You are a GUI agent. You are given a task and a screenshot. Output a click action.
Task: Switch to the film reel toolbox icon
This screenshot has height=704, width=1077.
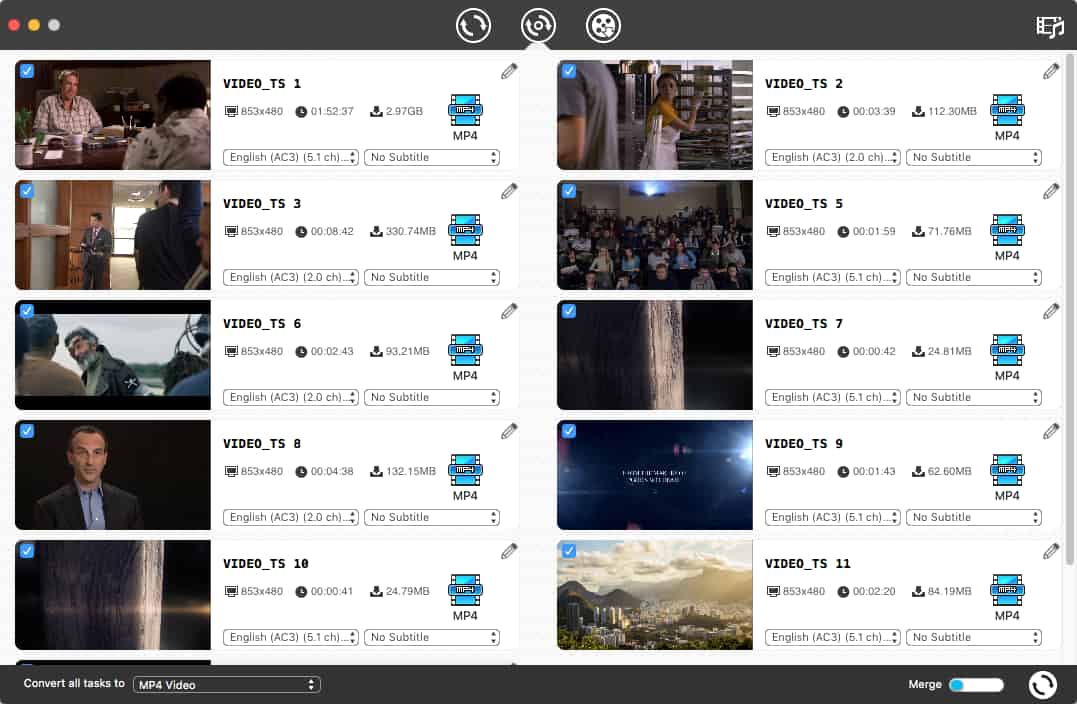pyautogui.click(x=603, y=26)
